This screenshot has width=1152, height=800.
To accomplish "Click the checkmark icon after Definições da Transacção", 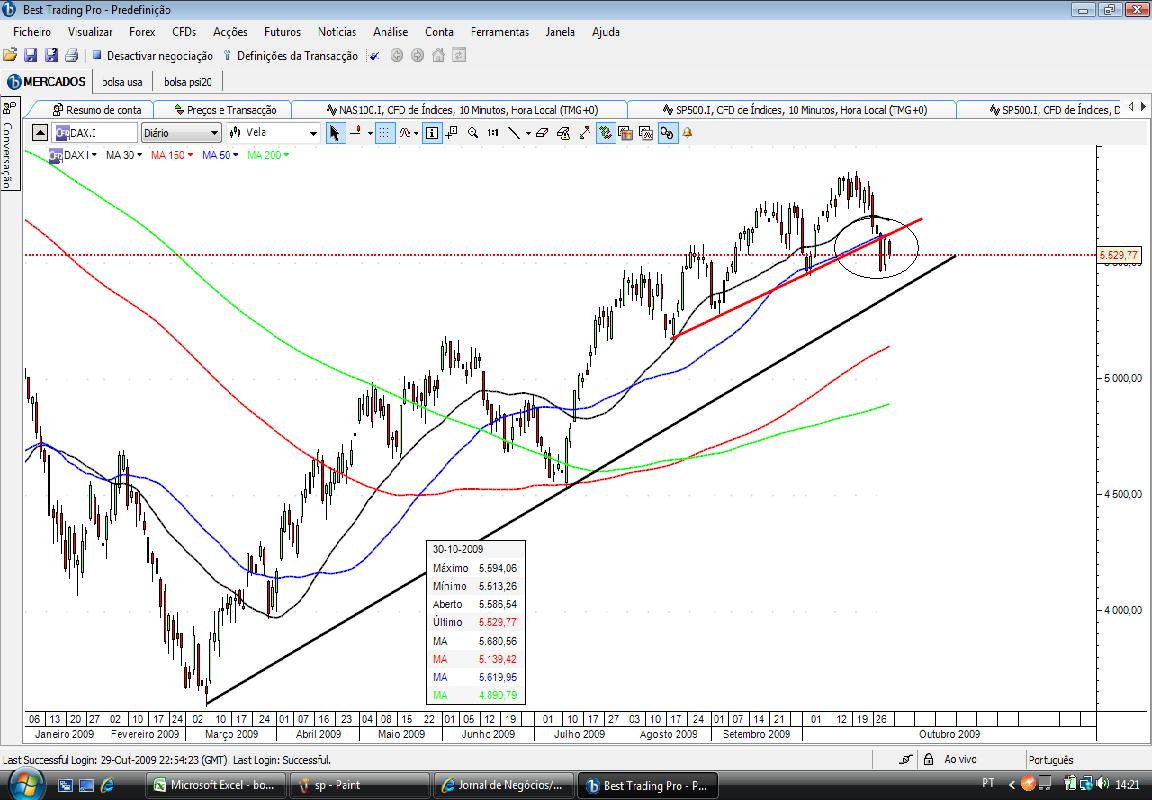I will (375, 56).
